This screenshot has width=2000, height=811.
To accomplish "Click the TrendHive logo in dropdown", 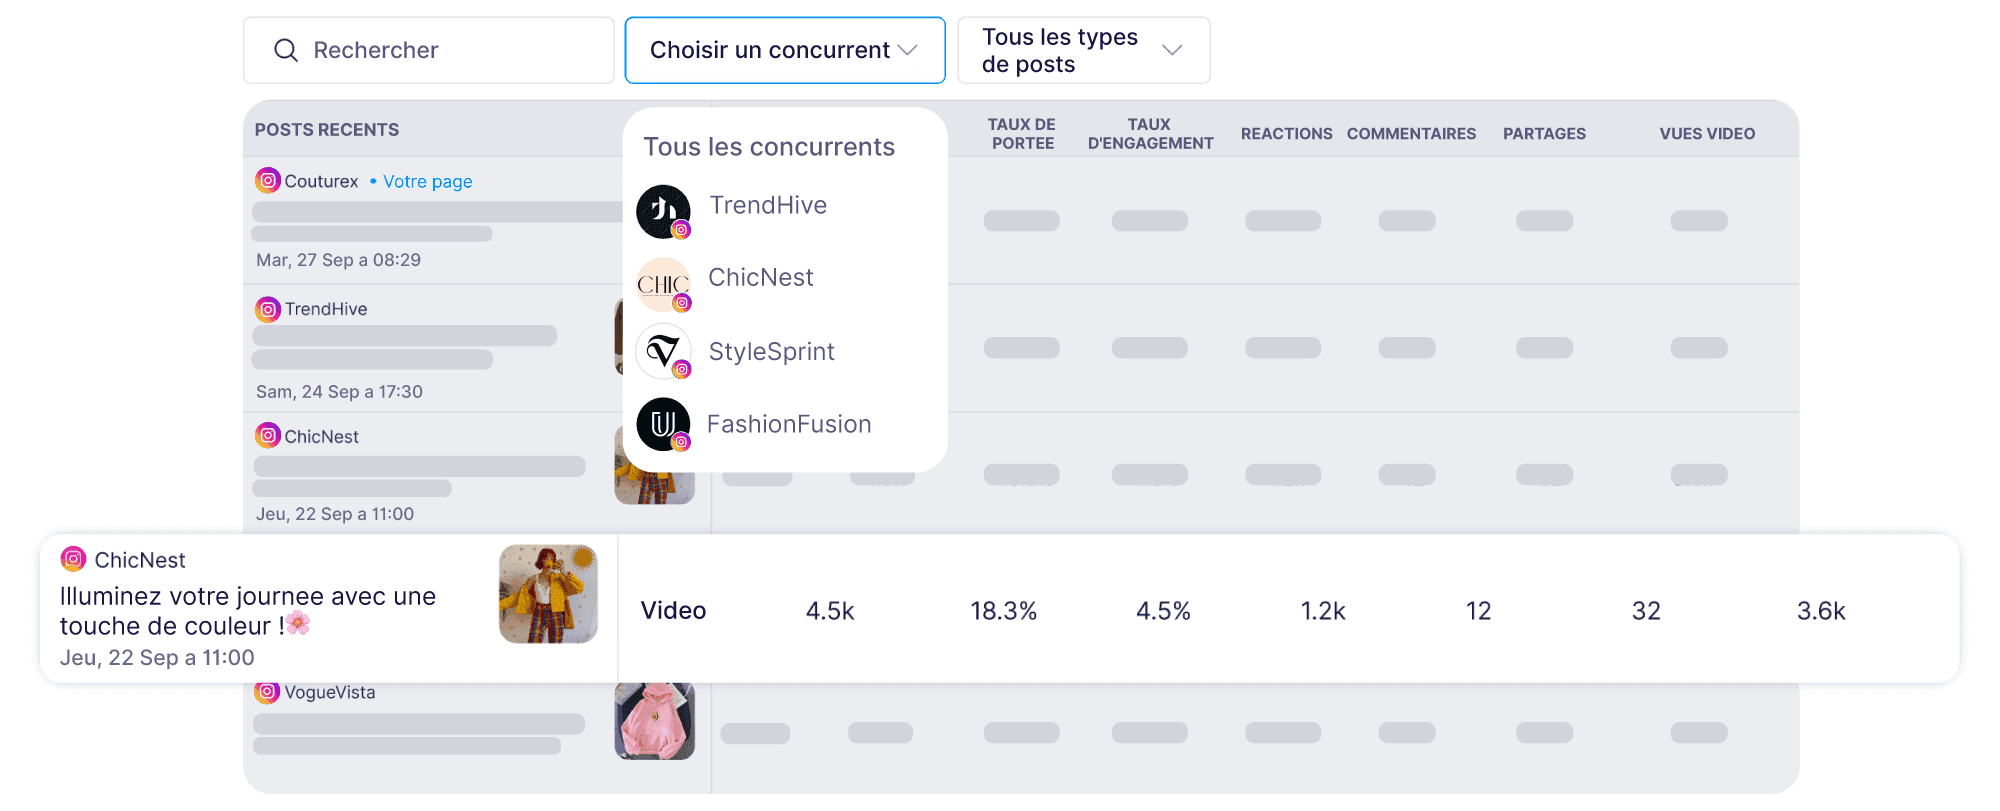I will [663, 211].
